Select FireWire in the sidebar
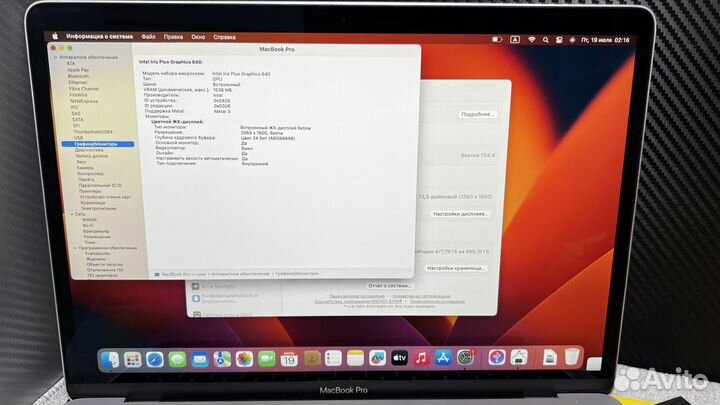720x405 pixels. 79,95
